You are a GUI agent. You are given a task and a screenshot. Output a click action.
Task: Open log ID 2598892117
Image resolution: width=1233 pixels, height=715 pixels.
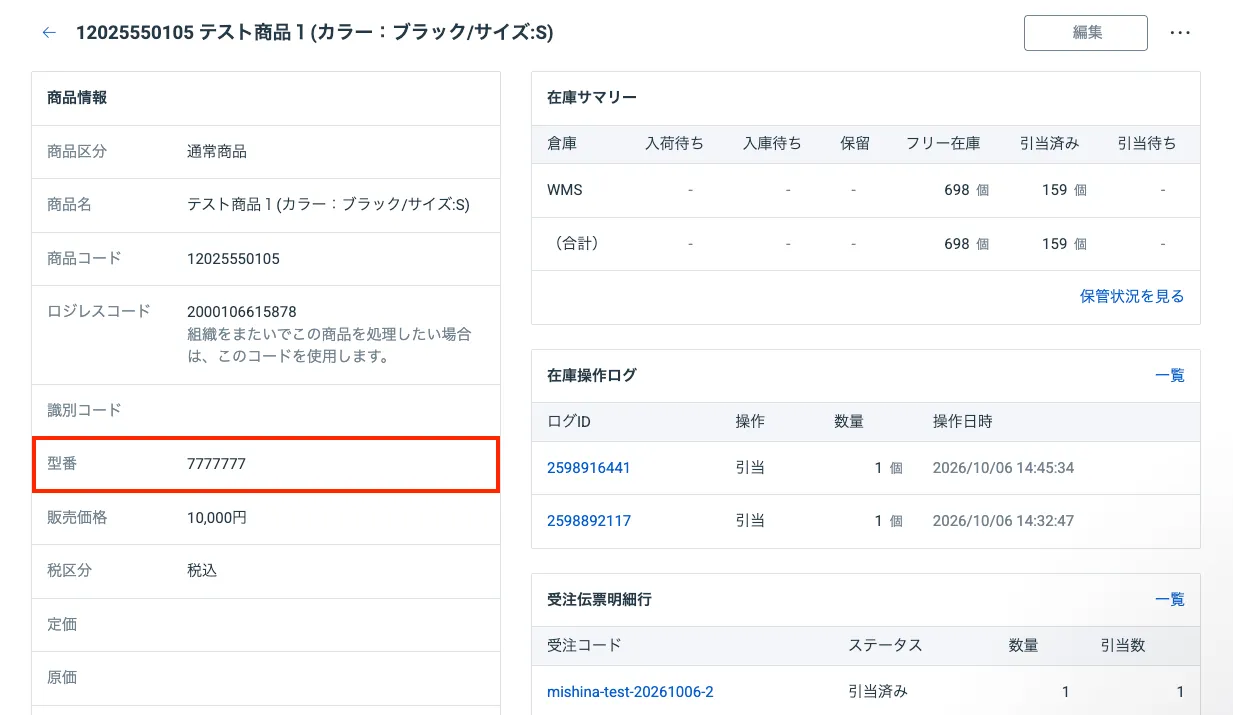tap(589, 520)
